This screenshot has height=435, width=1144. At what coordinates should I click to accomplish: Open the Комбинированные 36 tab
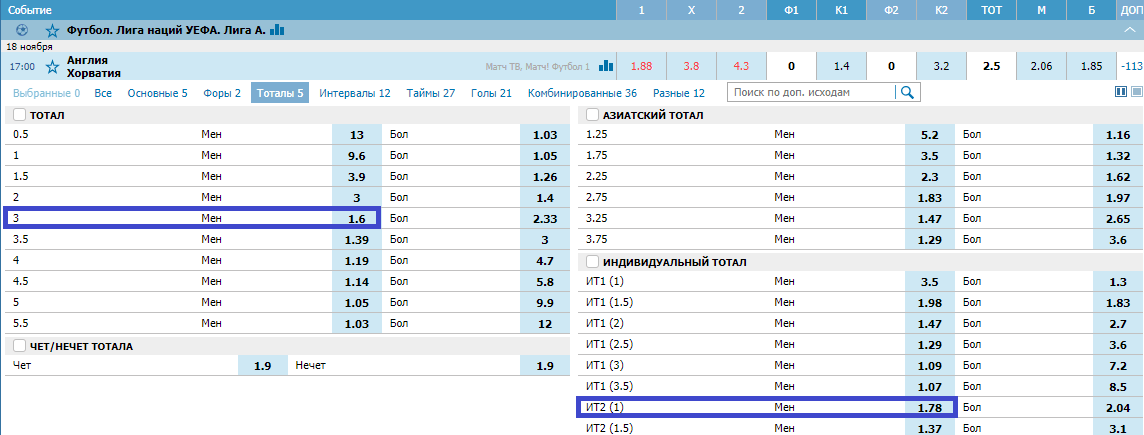tap(582, 93)
